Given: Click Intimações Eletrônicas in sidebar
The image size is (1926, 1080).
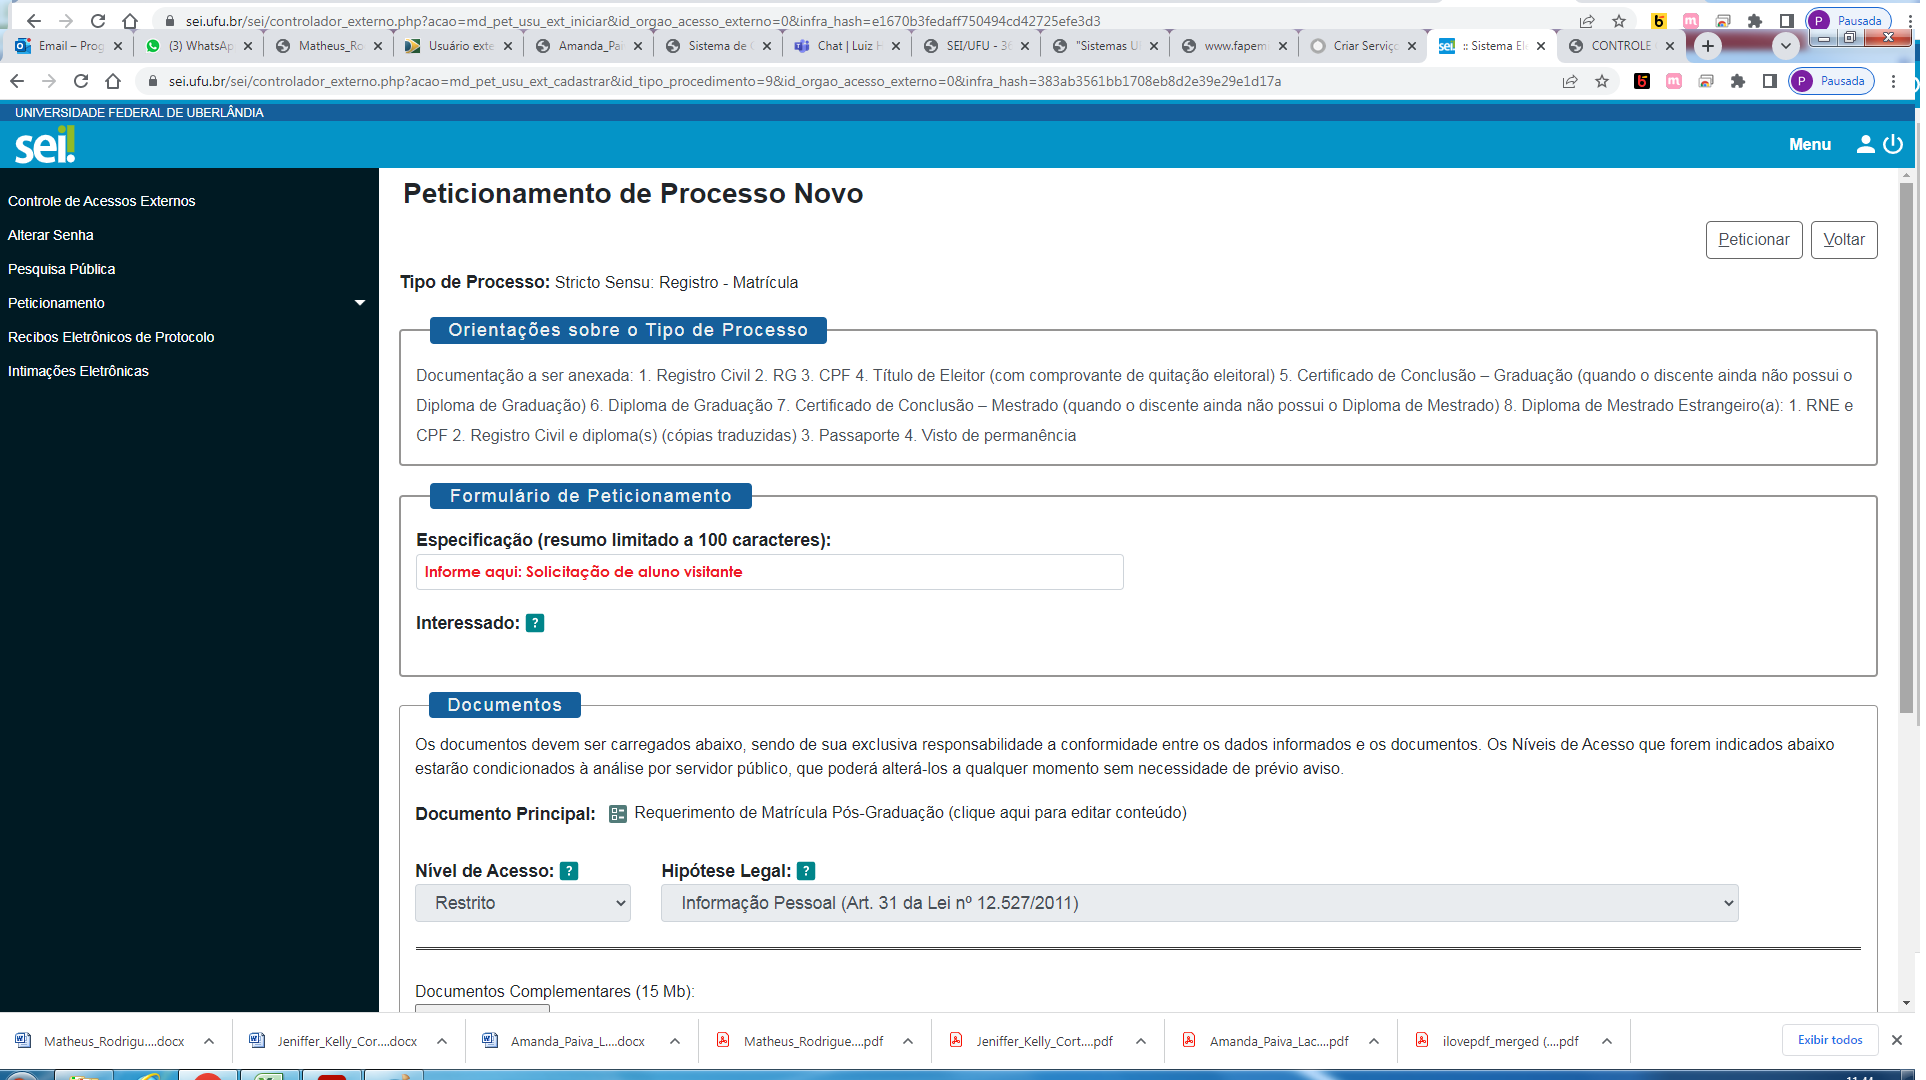Looking at the screenshot, I should pos(79,371).
